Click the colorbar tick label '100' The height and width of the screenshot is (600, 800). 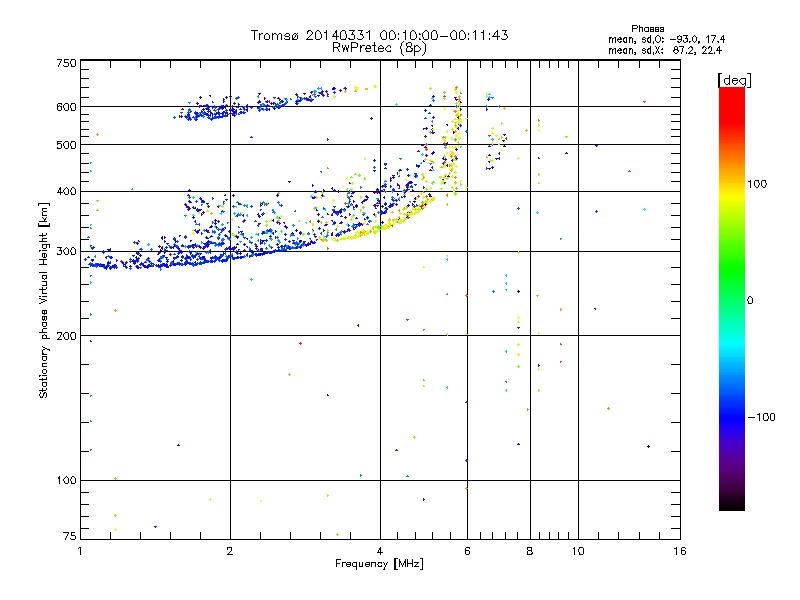pyautogui.click(x=757, y=184)
